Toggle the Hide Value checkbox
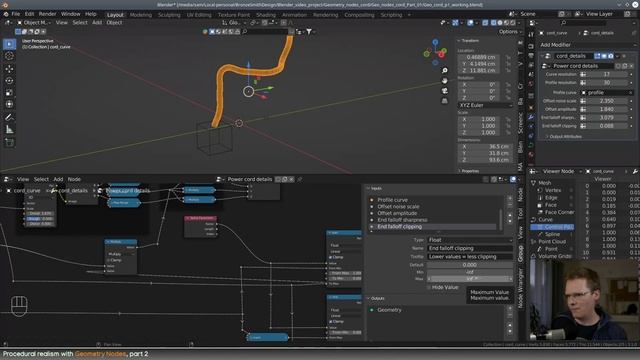 pyautogui.click(x=429, y=287)
